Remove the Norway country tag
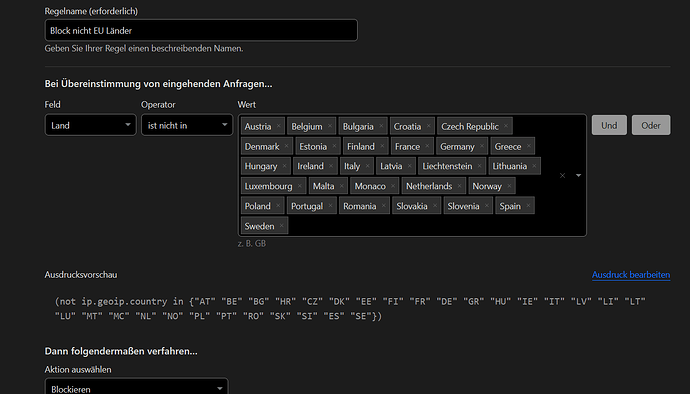This screenshot has width=690, height=394. click(509, 186)
